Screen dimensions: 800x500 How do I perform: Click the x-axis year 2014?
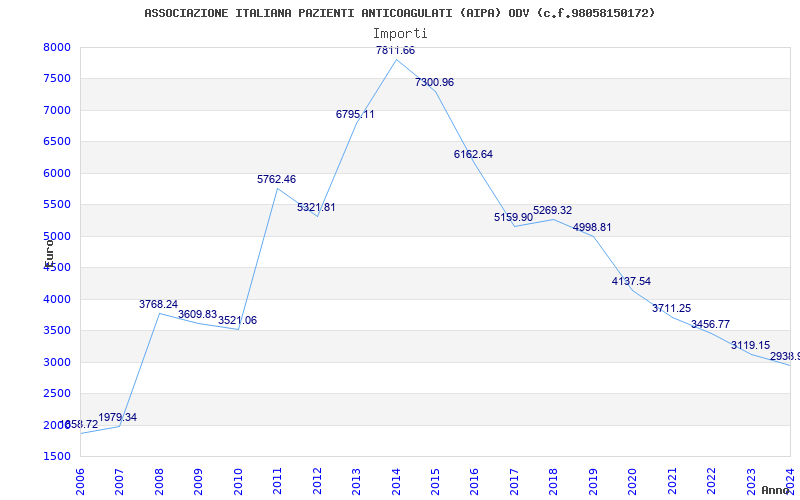396,481
